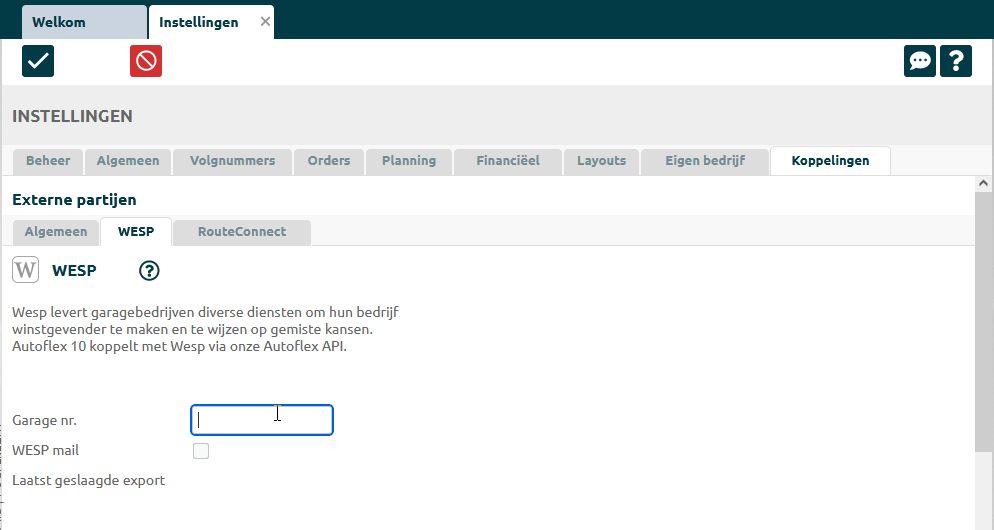Click the Garage nr. input field
Viewport: 994px width, 530px height.
[261, 420]
